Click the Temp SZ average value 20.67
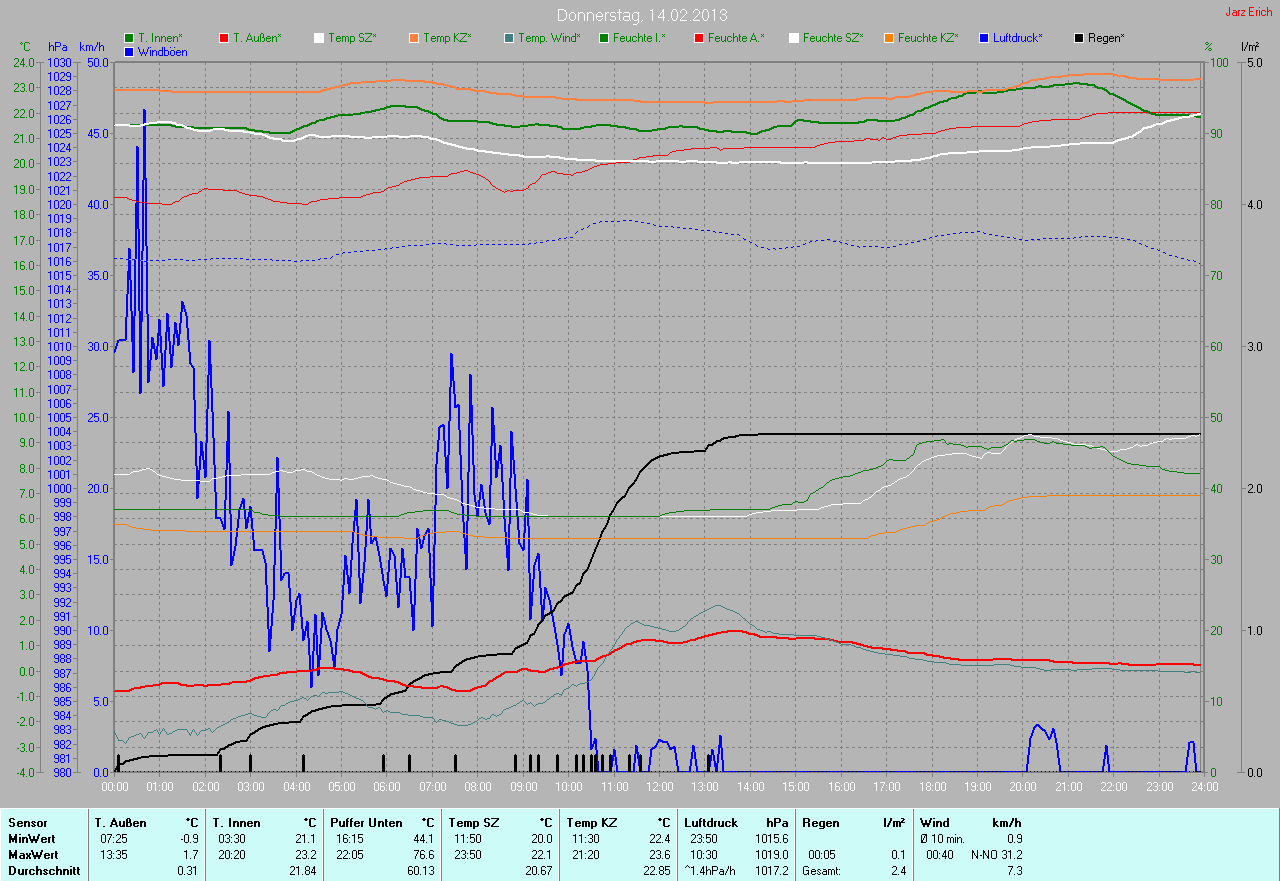Screen dimensions: 1280x881 [x=537, y=871]
